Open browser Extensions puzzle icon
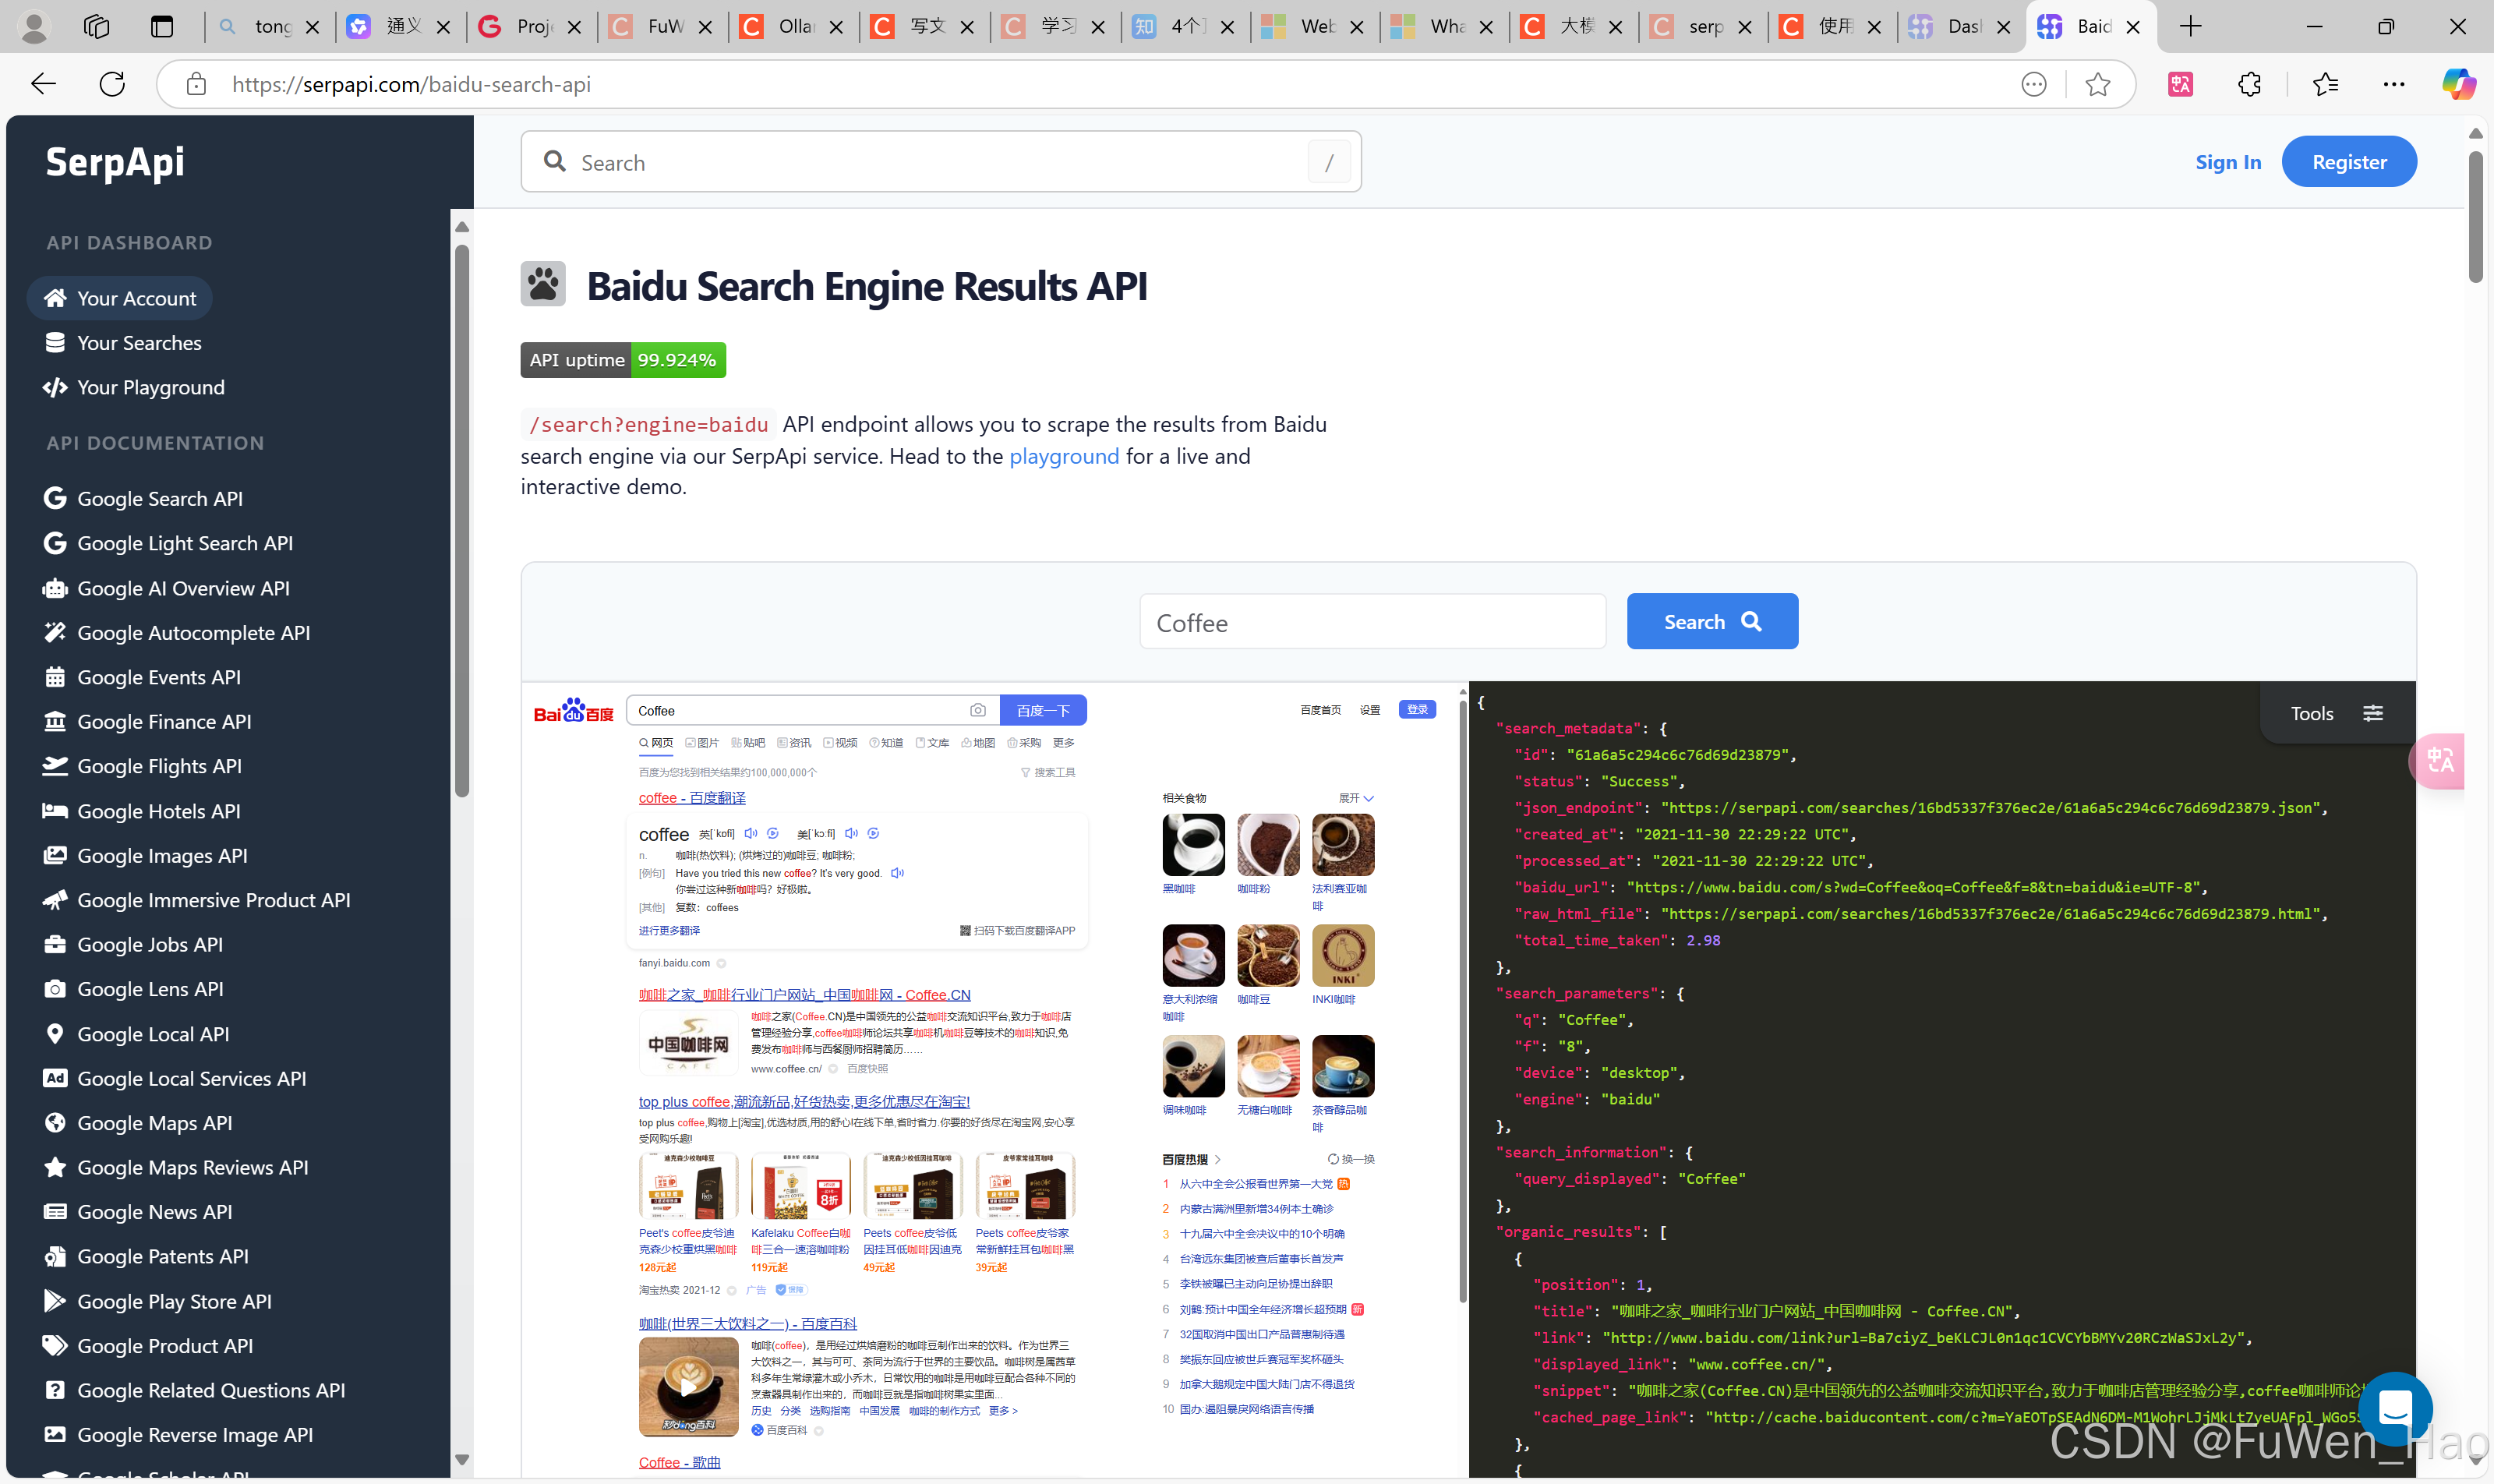Viewport: 2494px width, 1484px height. (2249, 84)
